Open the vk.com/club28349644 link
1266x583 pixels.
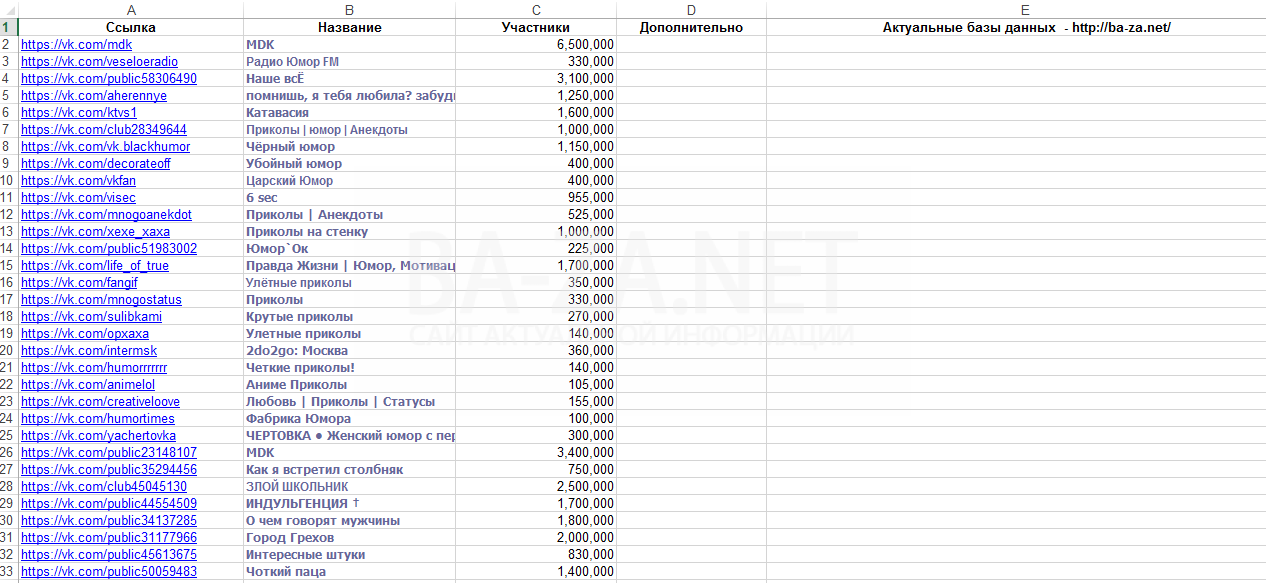tap(104, 129)
